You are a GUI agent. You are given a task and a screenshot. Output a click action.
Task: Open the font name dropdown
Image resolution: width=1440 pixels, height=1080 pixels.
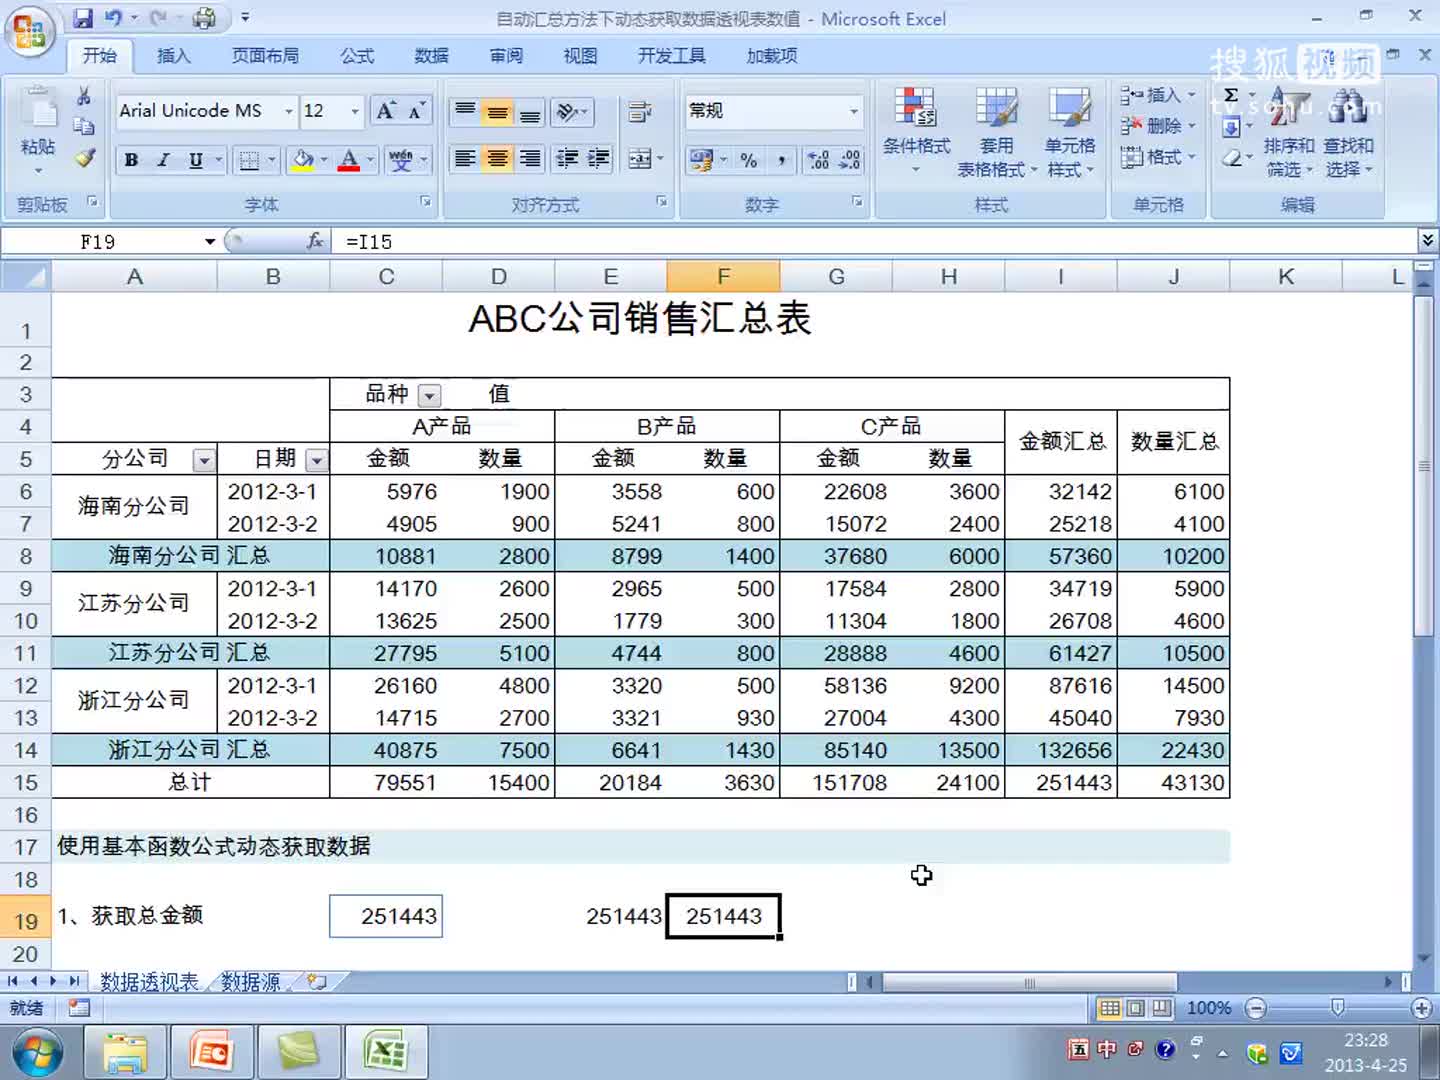pos(289,111)
